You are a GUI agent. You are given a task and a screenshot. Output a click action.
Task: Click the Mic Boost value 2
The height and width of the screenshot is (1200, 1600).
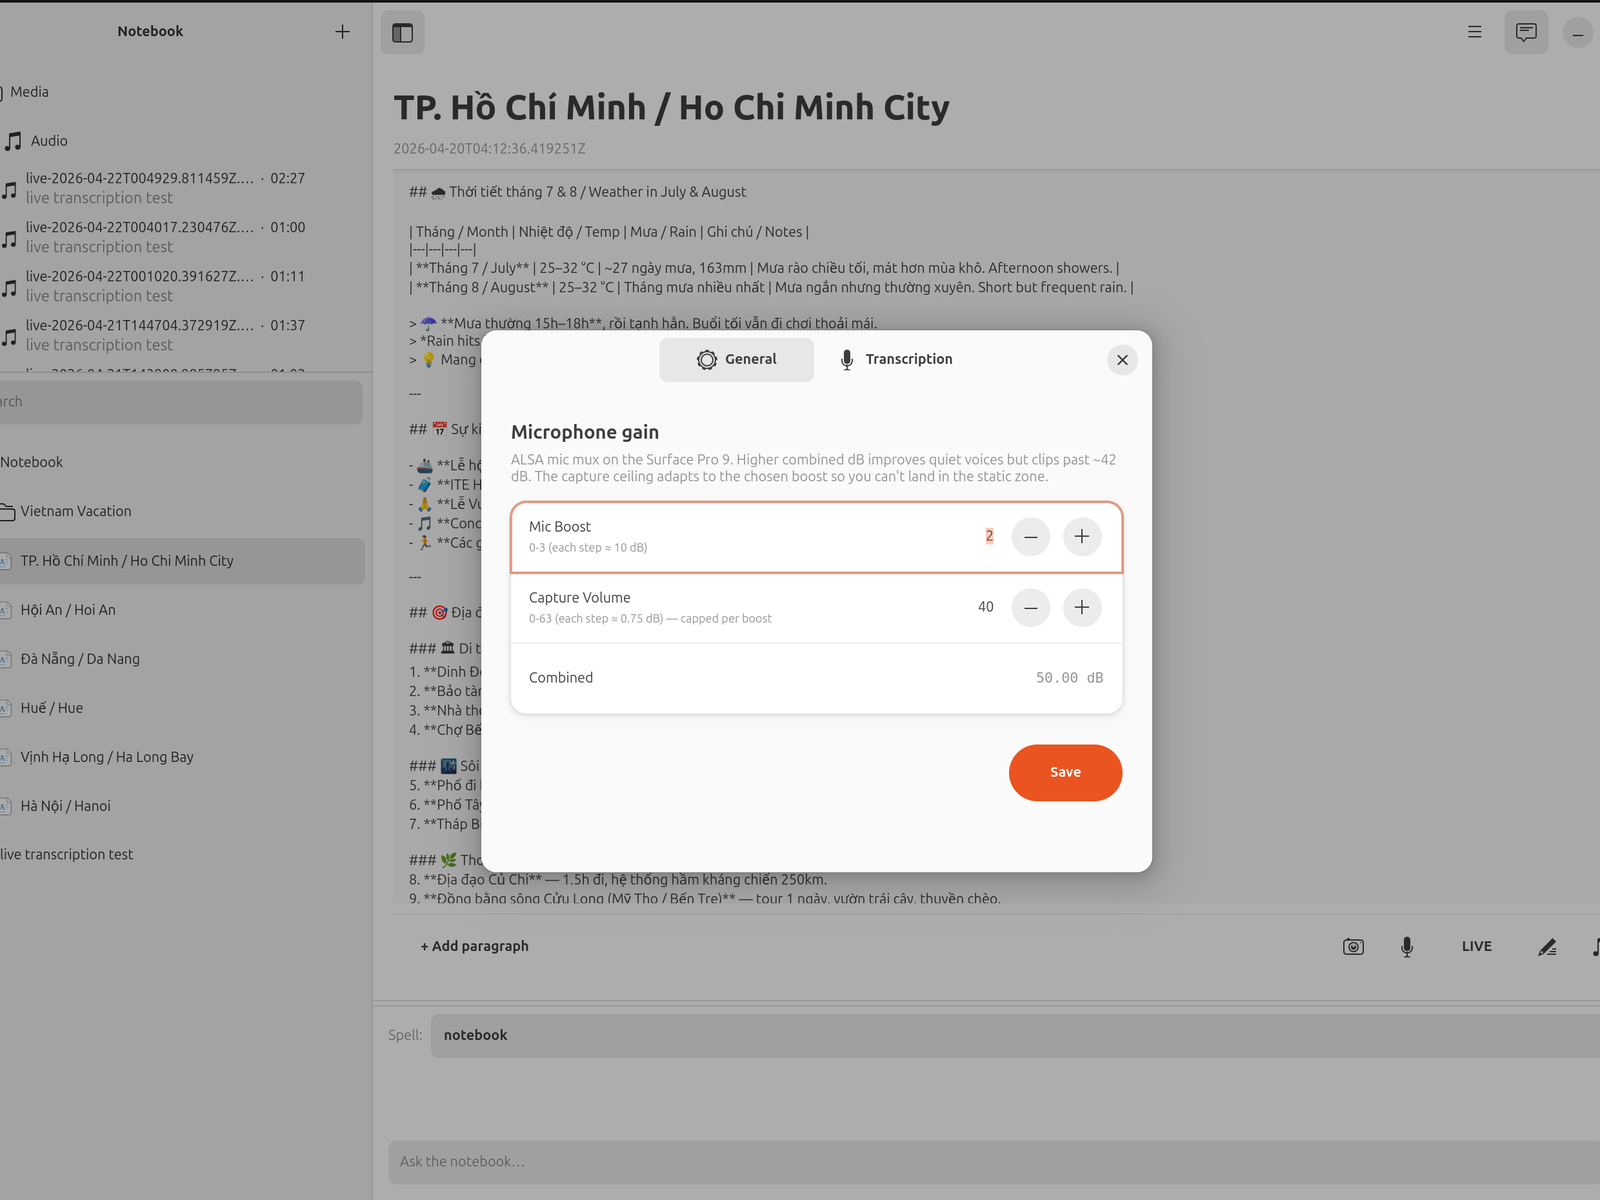click(x=989, y=536)
